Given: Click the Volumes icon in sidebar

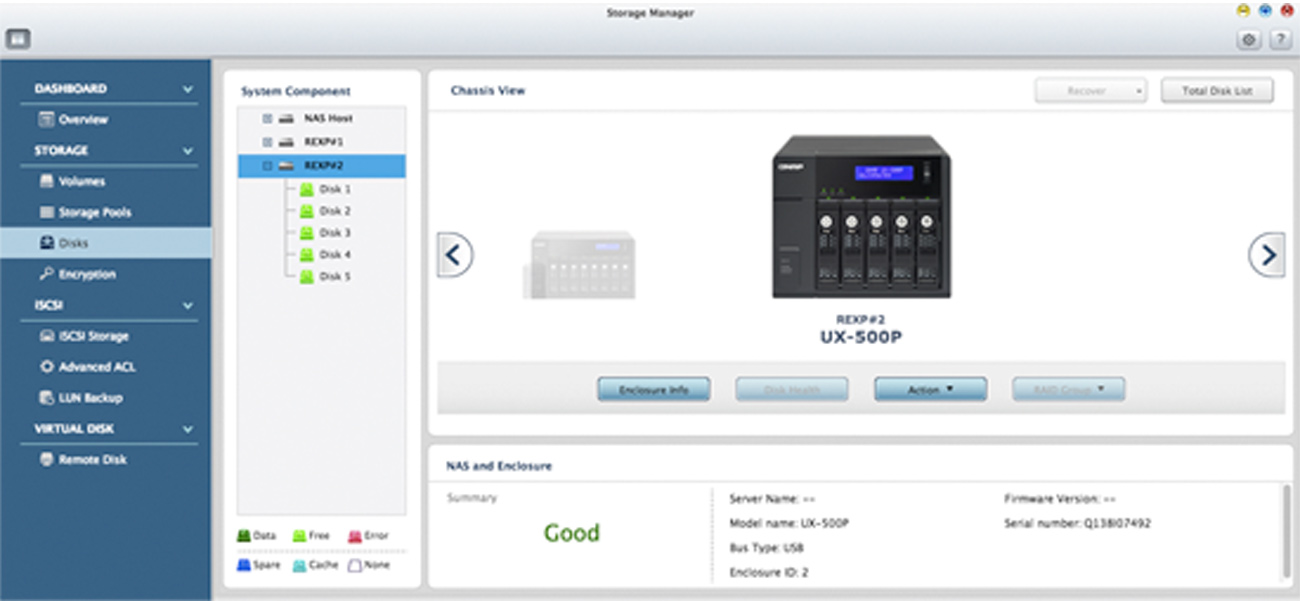Looking at the screenshot, I should point(46,181).
